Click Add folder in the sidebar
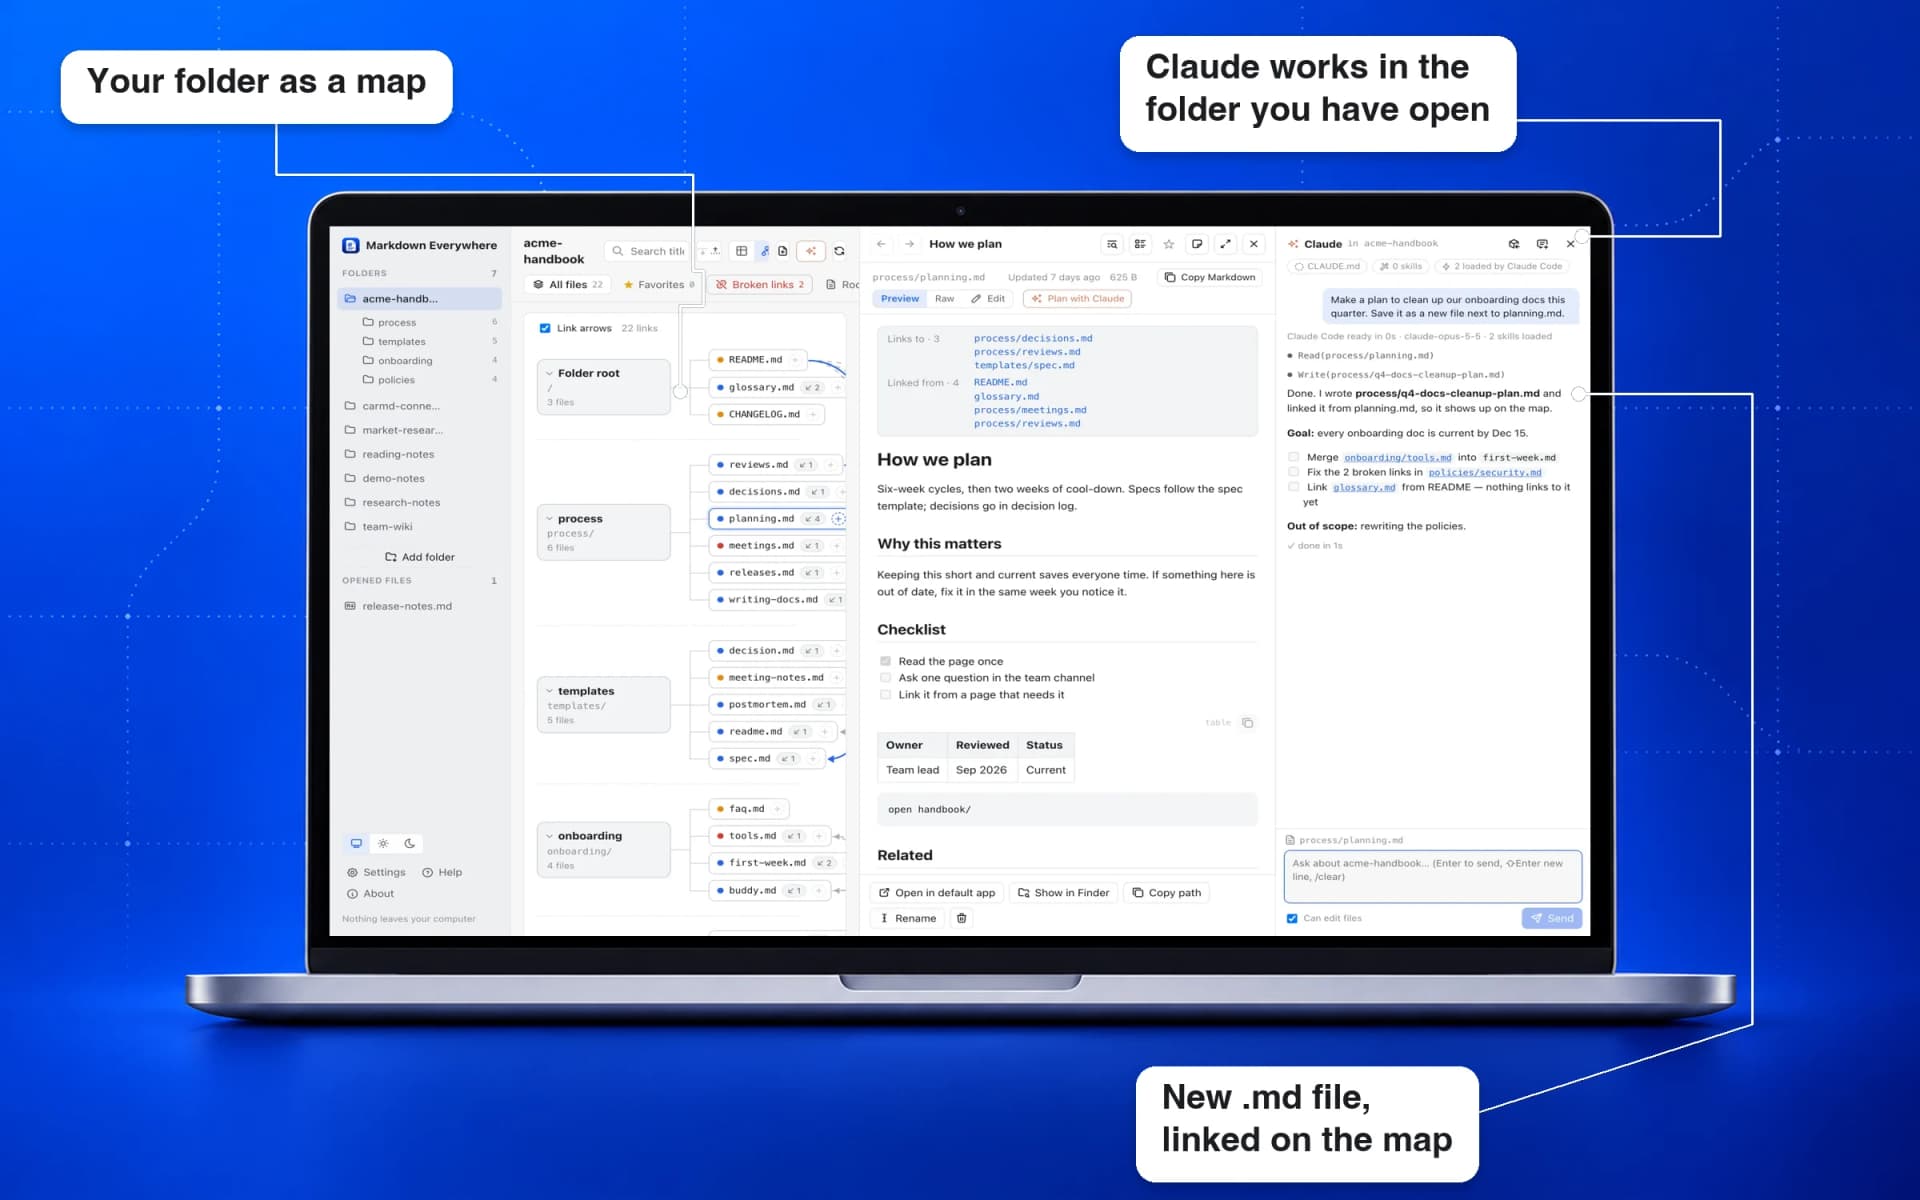The image size is (1920, 1200). [420, 557]
